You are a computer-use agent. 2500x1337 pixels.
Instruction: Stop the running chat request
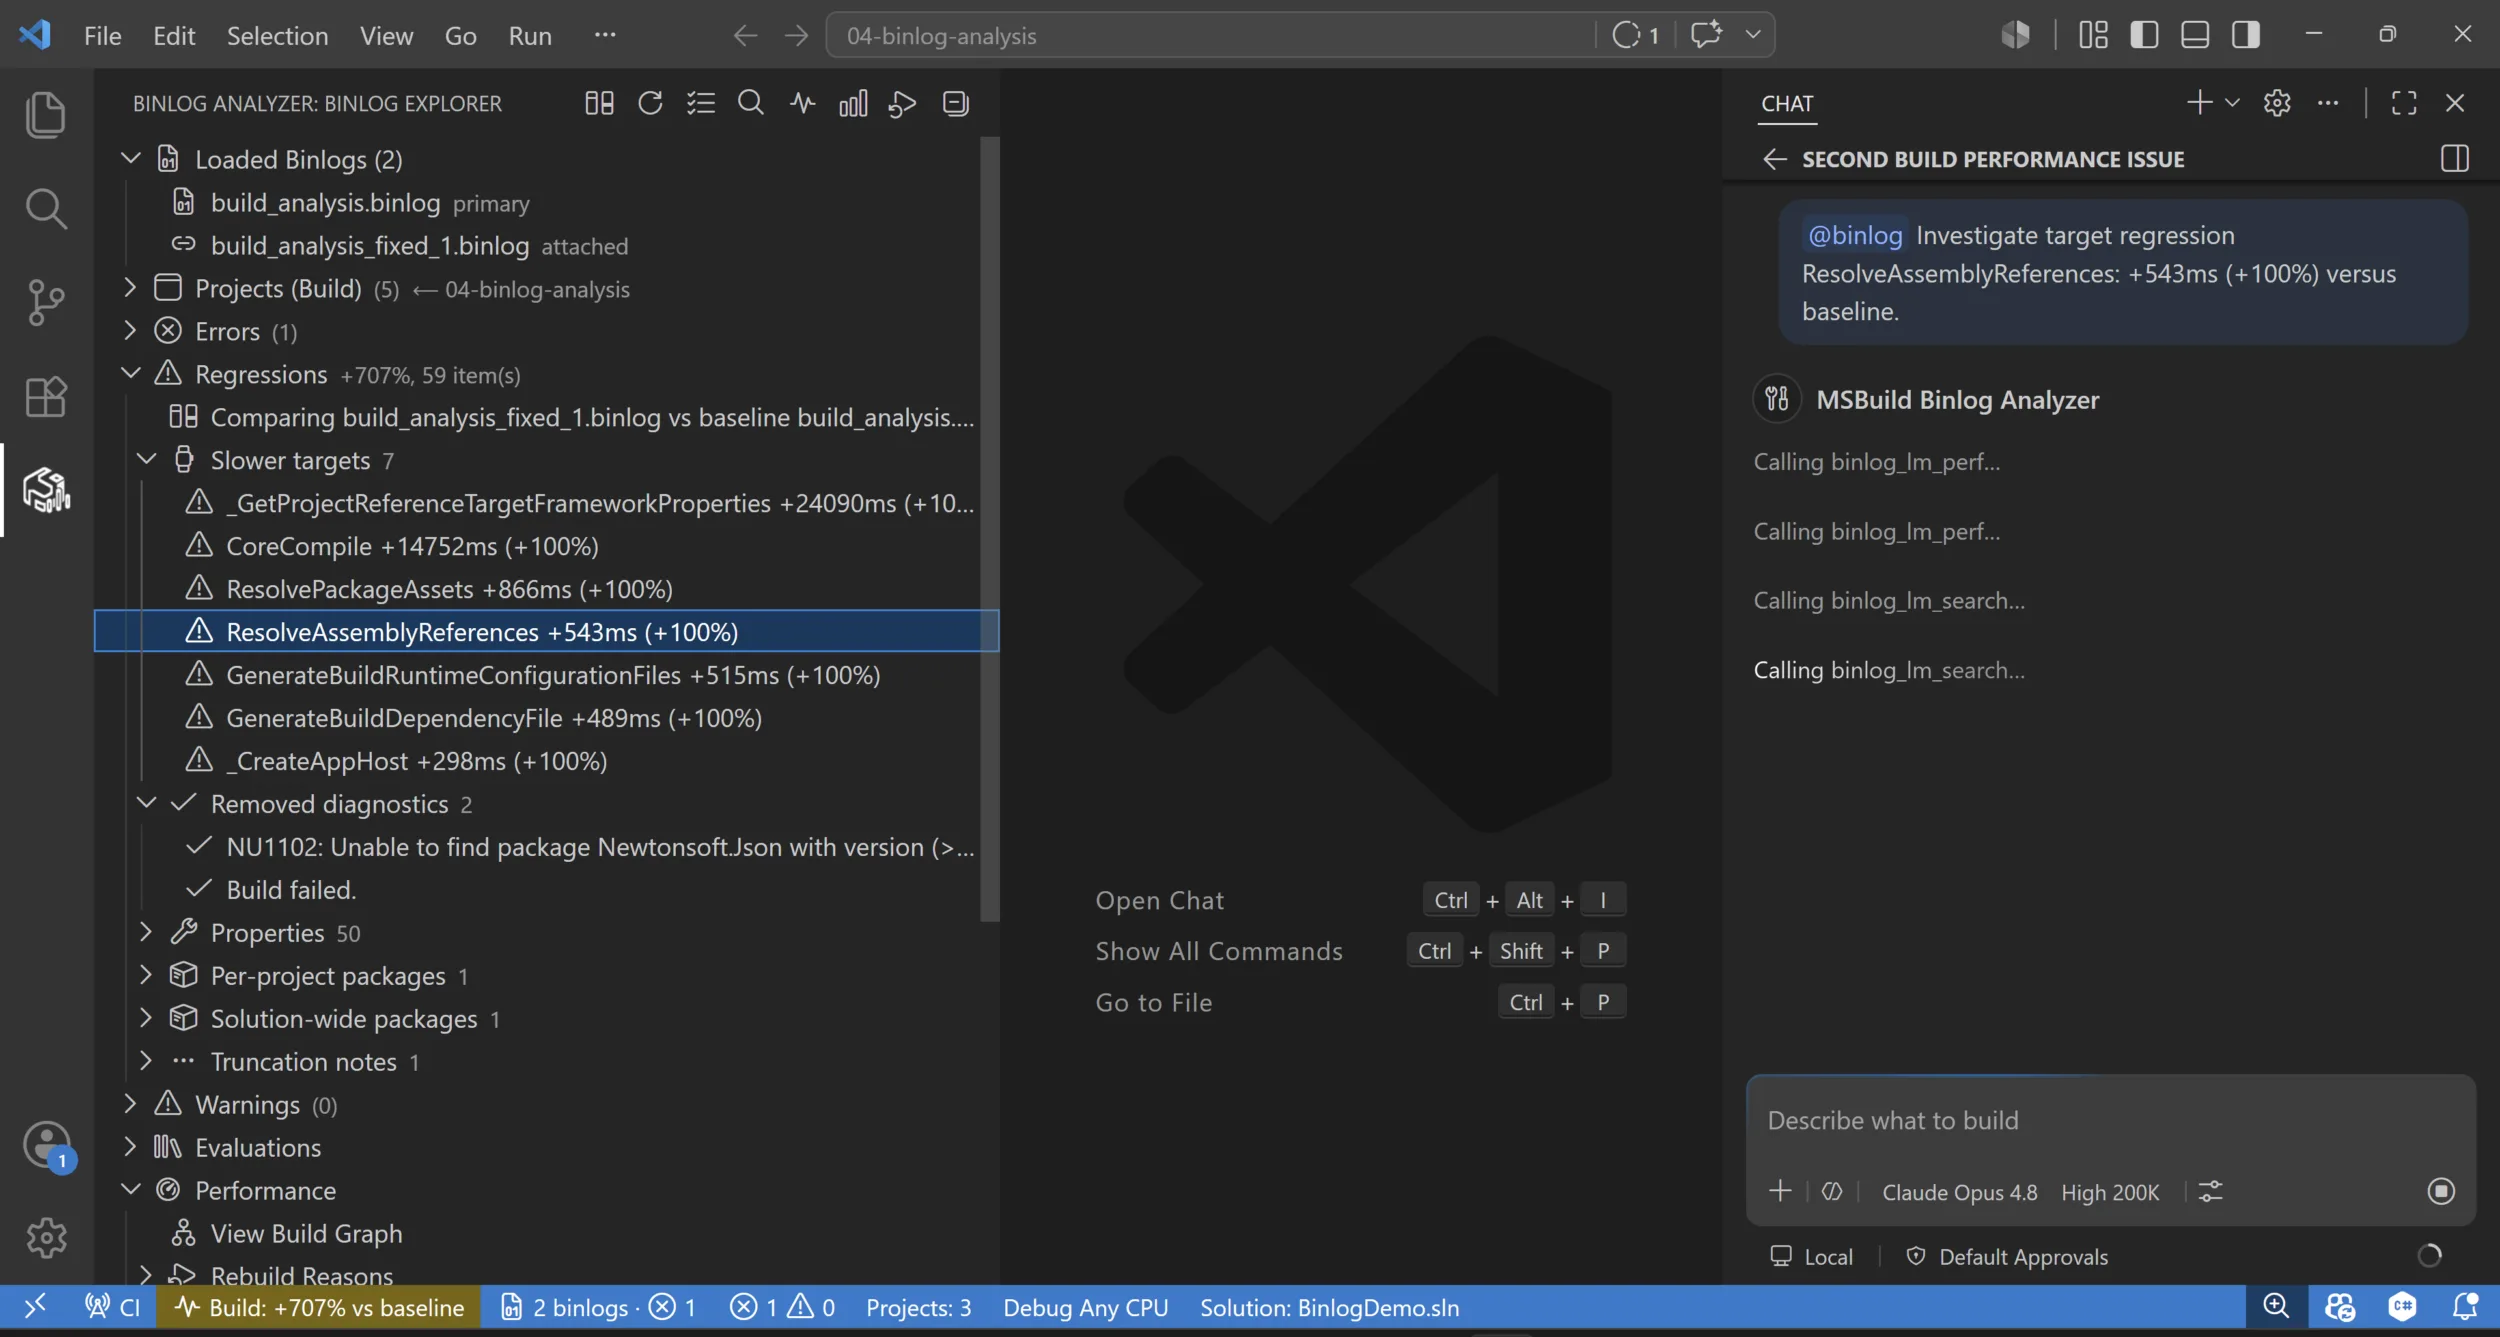[2441, 1191]
